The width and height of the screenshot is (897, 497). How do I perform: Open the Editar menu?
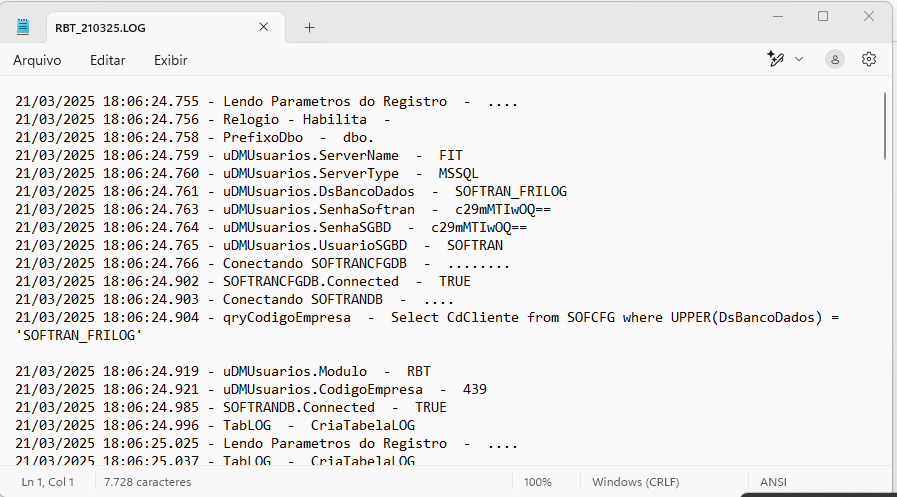pyautogui.click(x=108, y=60)
